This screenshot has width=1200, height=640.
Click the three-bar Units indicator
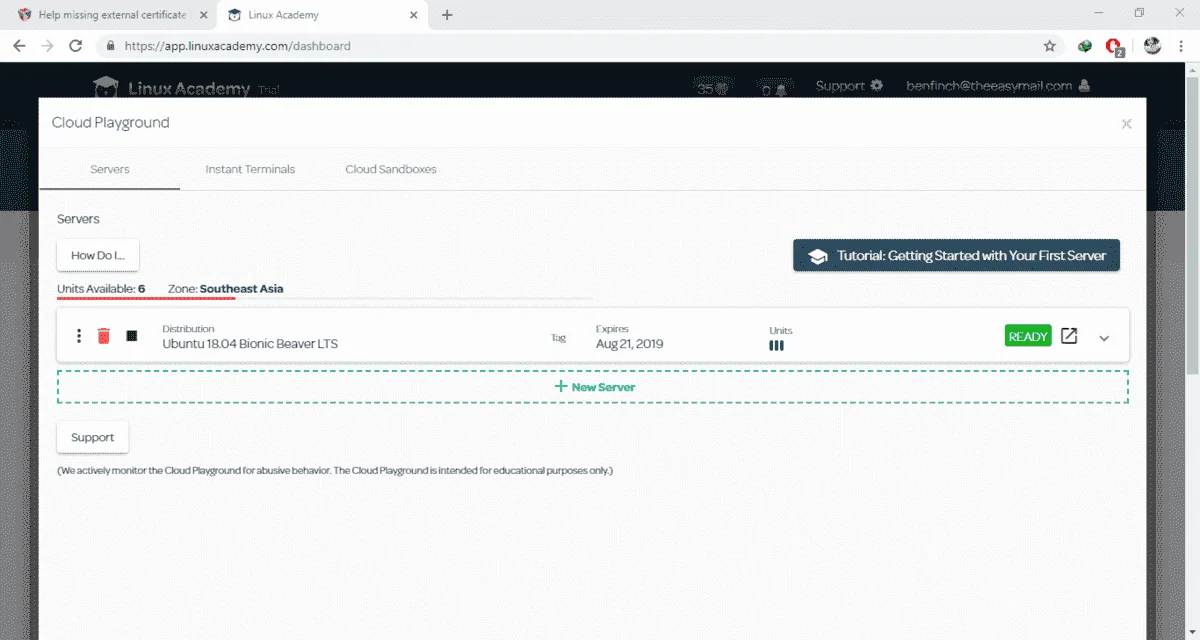pyautogui.click(x=776, y=345)
